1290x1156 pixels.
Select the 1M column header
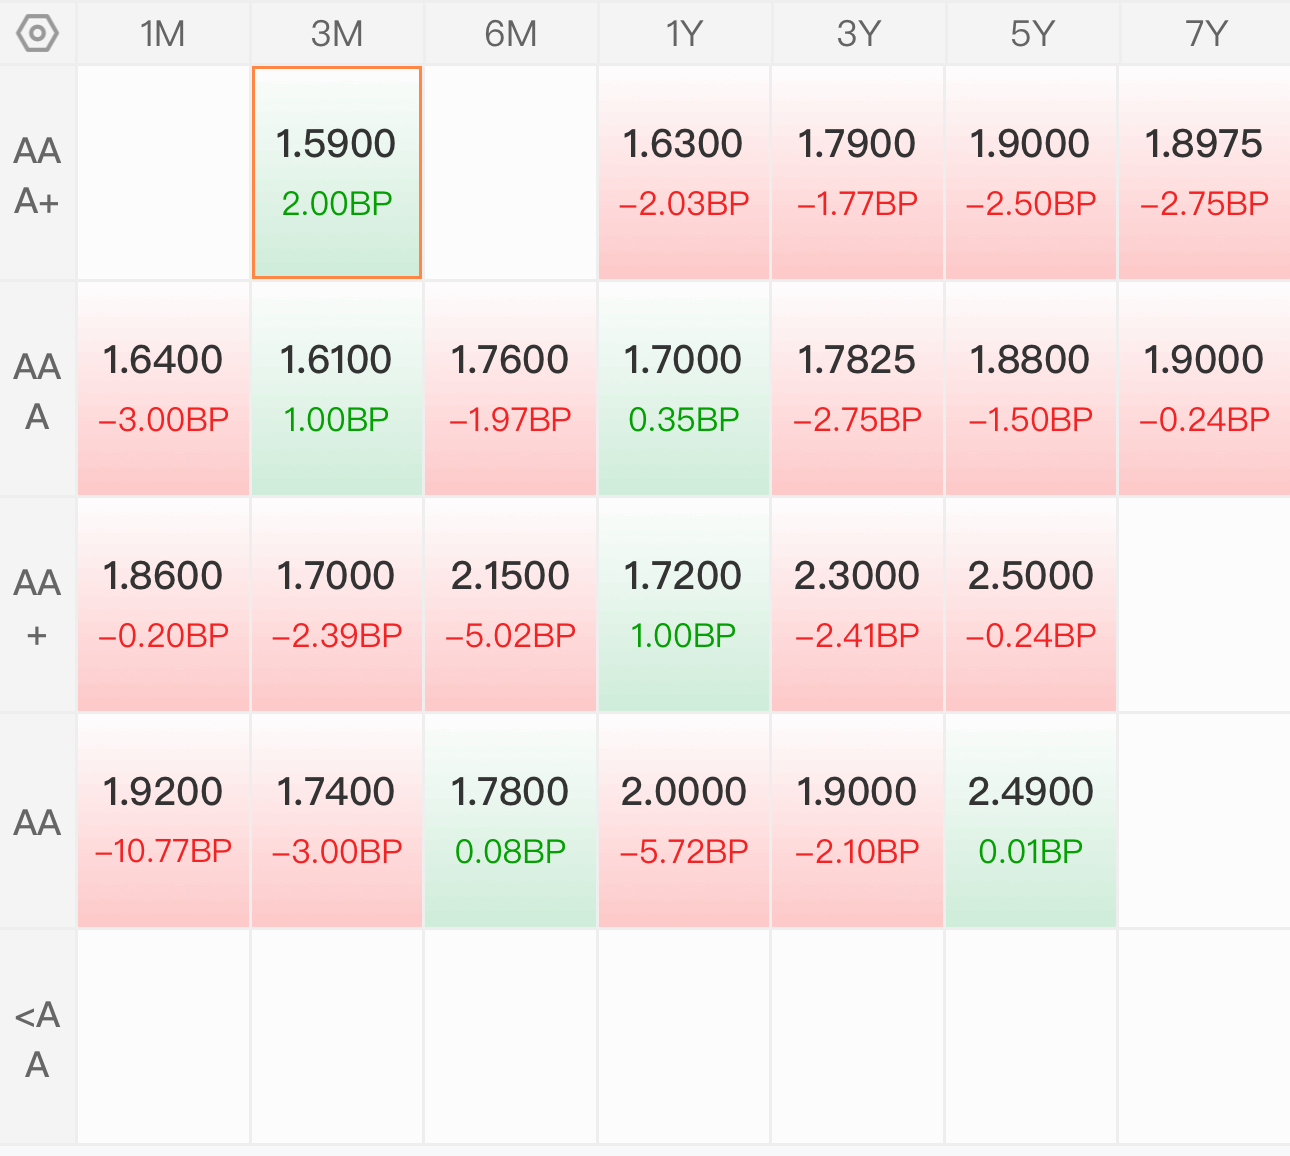[x=163, y=34]
